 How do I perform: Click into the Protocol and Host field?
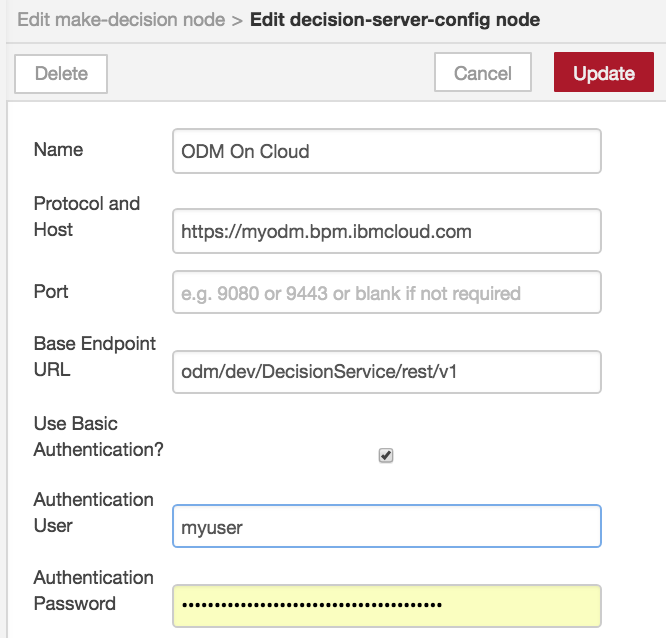pyautogui.click(x=387, y=231)
